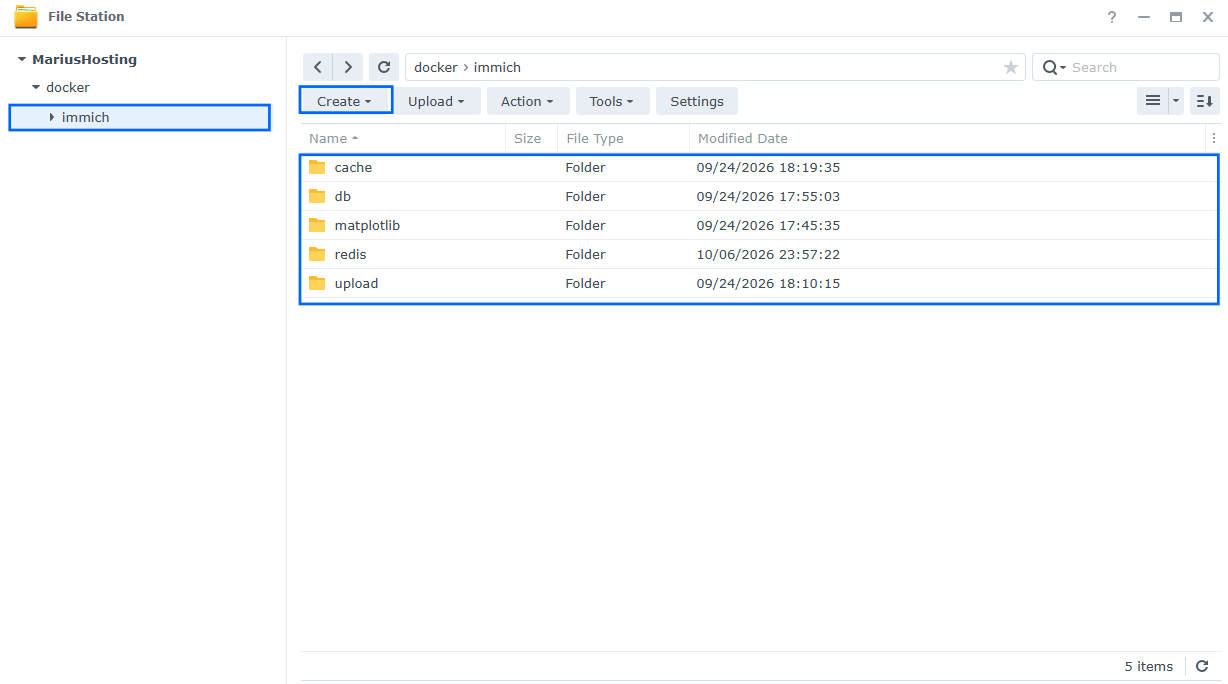Image resolution: width=1228 pixels, height=684 pixels.
Task: Click the docker segment in the path bar
Action: click(436, 67)
